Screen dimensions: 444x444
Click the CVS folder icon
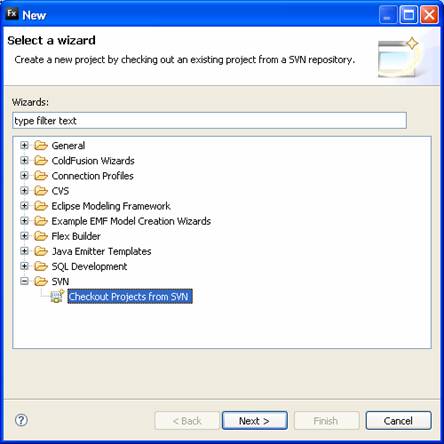(x=41, y=191)
